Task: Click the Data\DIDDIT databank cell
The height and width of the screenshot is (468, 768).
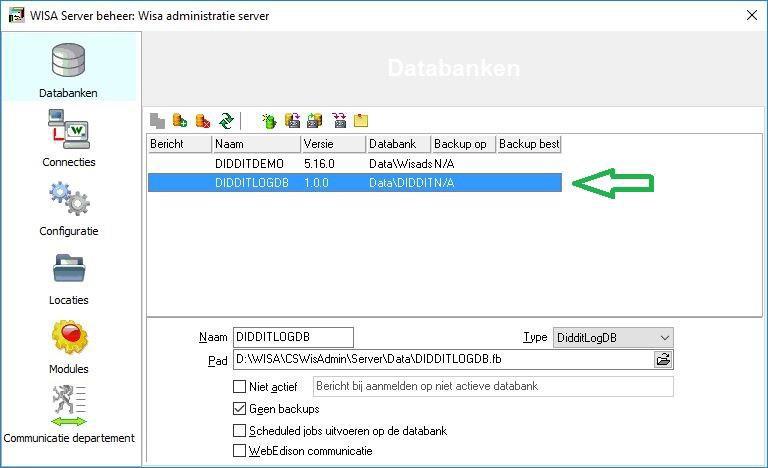Action: tap(400, 183)
